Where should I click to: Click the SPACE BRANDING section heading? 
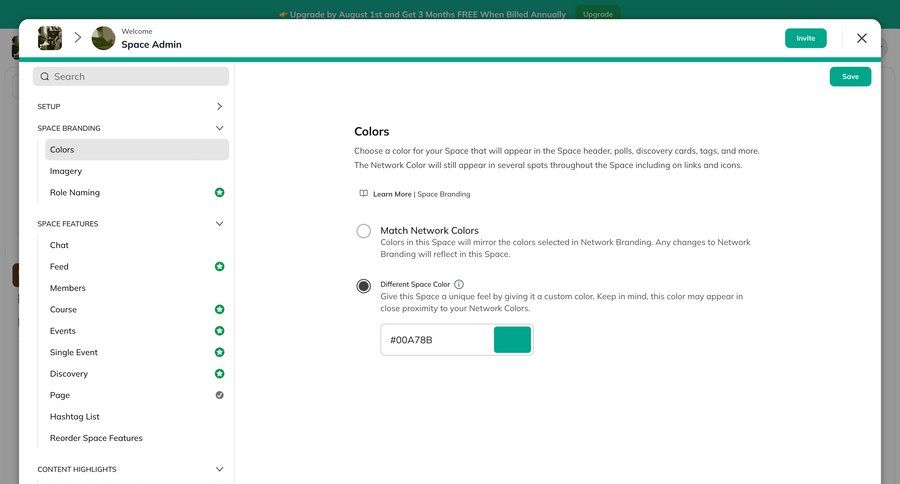pyautogui.click(x=69, y=128)
